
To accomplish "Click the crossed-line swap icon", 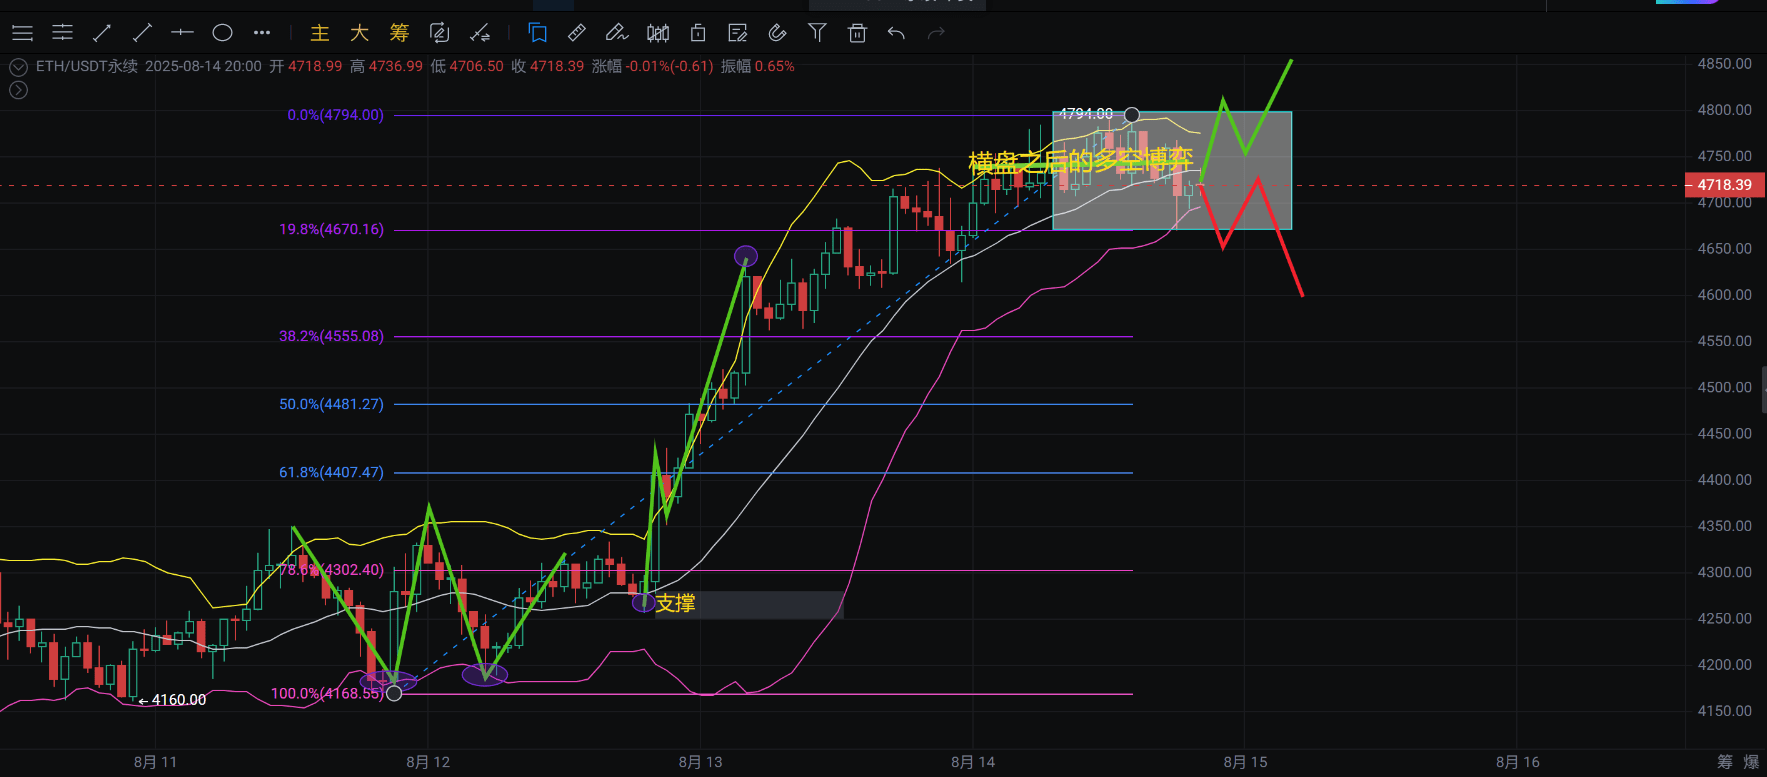I will 480,33.
